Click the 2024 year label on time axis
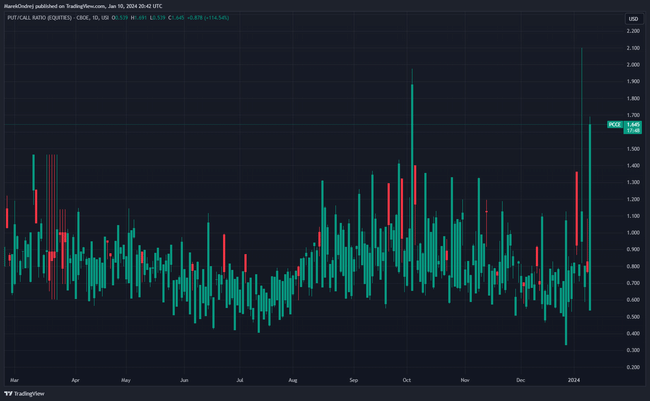Image resolution: width=650 pixels, height=401 pixels. coord(574,381)
